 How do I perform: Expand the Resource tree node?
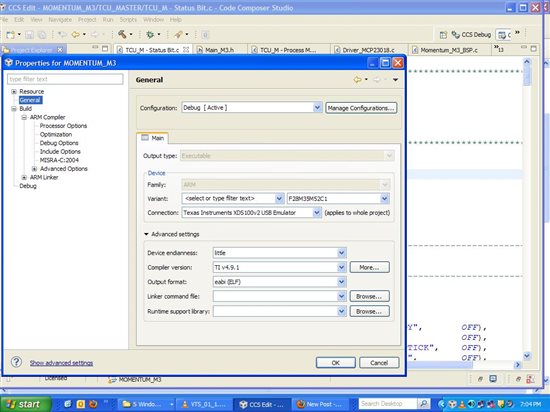click(x=14, y=92)
